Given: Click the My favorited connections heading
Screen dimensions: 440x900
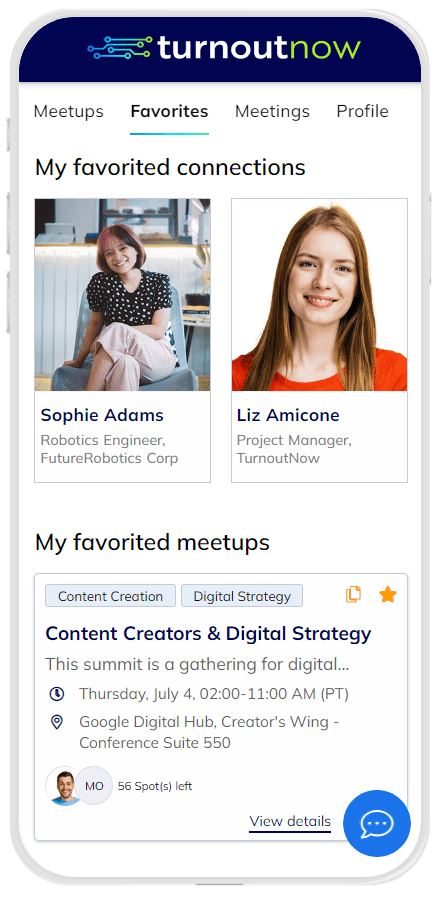Looking at the screenshot, I should click(x=170, y=168).
